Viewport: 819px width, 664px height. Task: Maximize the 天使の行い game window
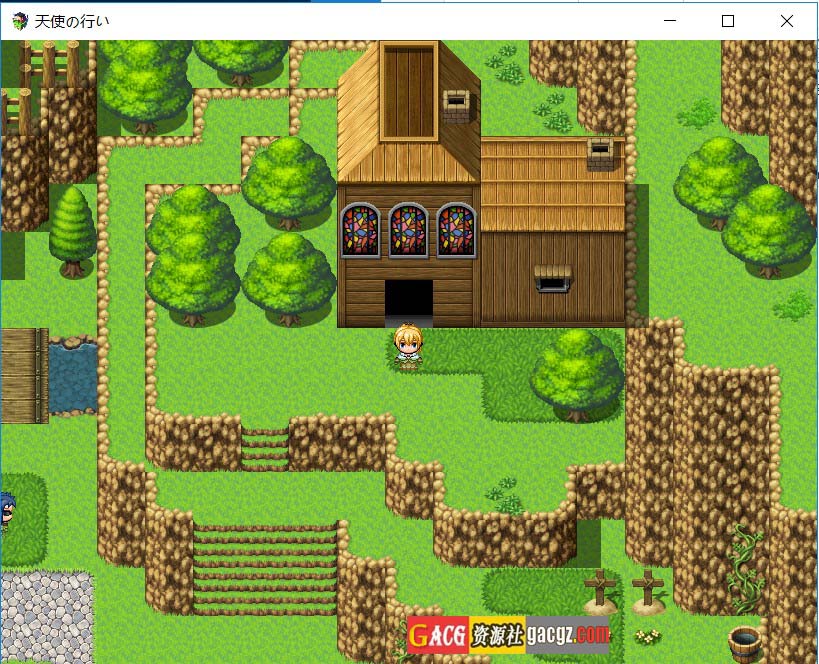pyautogui.click(x=728, y=21)
